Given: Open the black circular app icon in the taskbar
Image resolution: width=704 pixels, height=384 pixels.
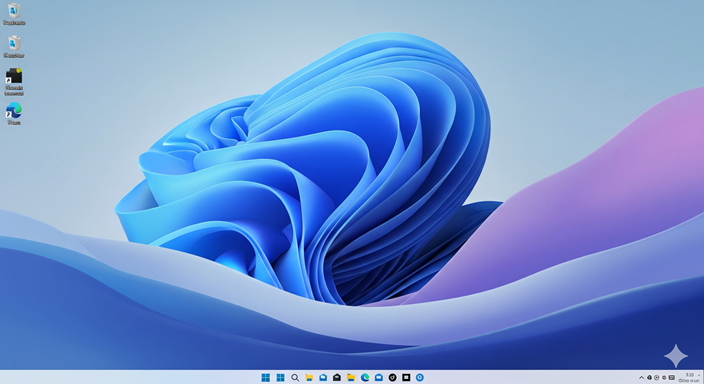Looking at the screenshot, I should pyautogui.click(x=392, y=377).
